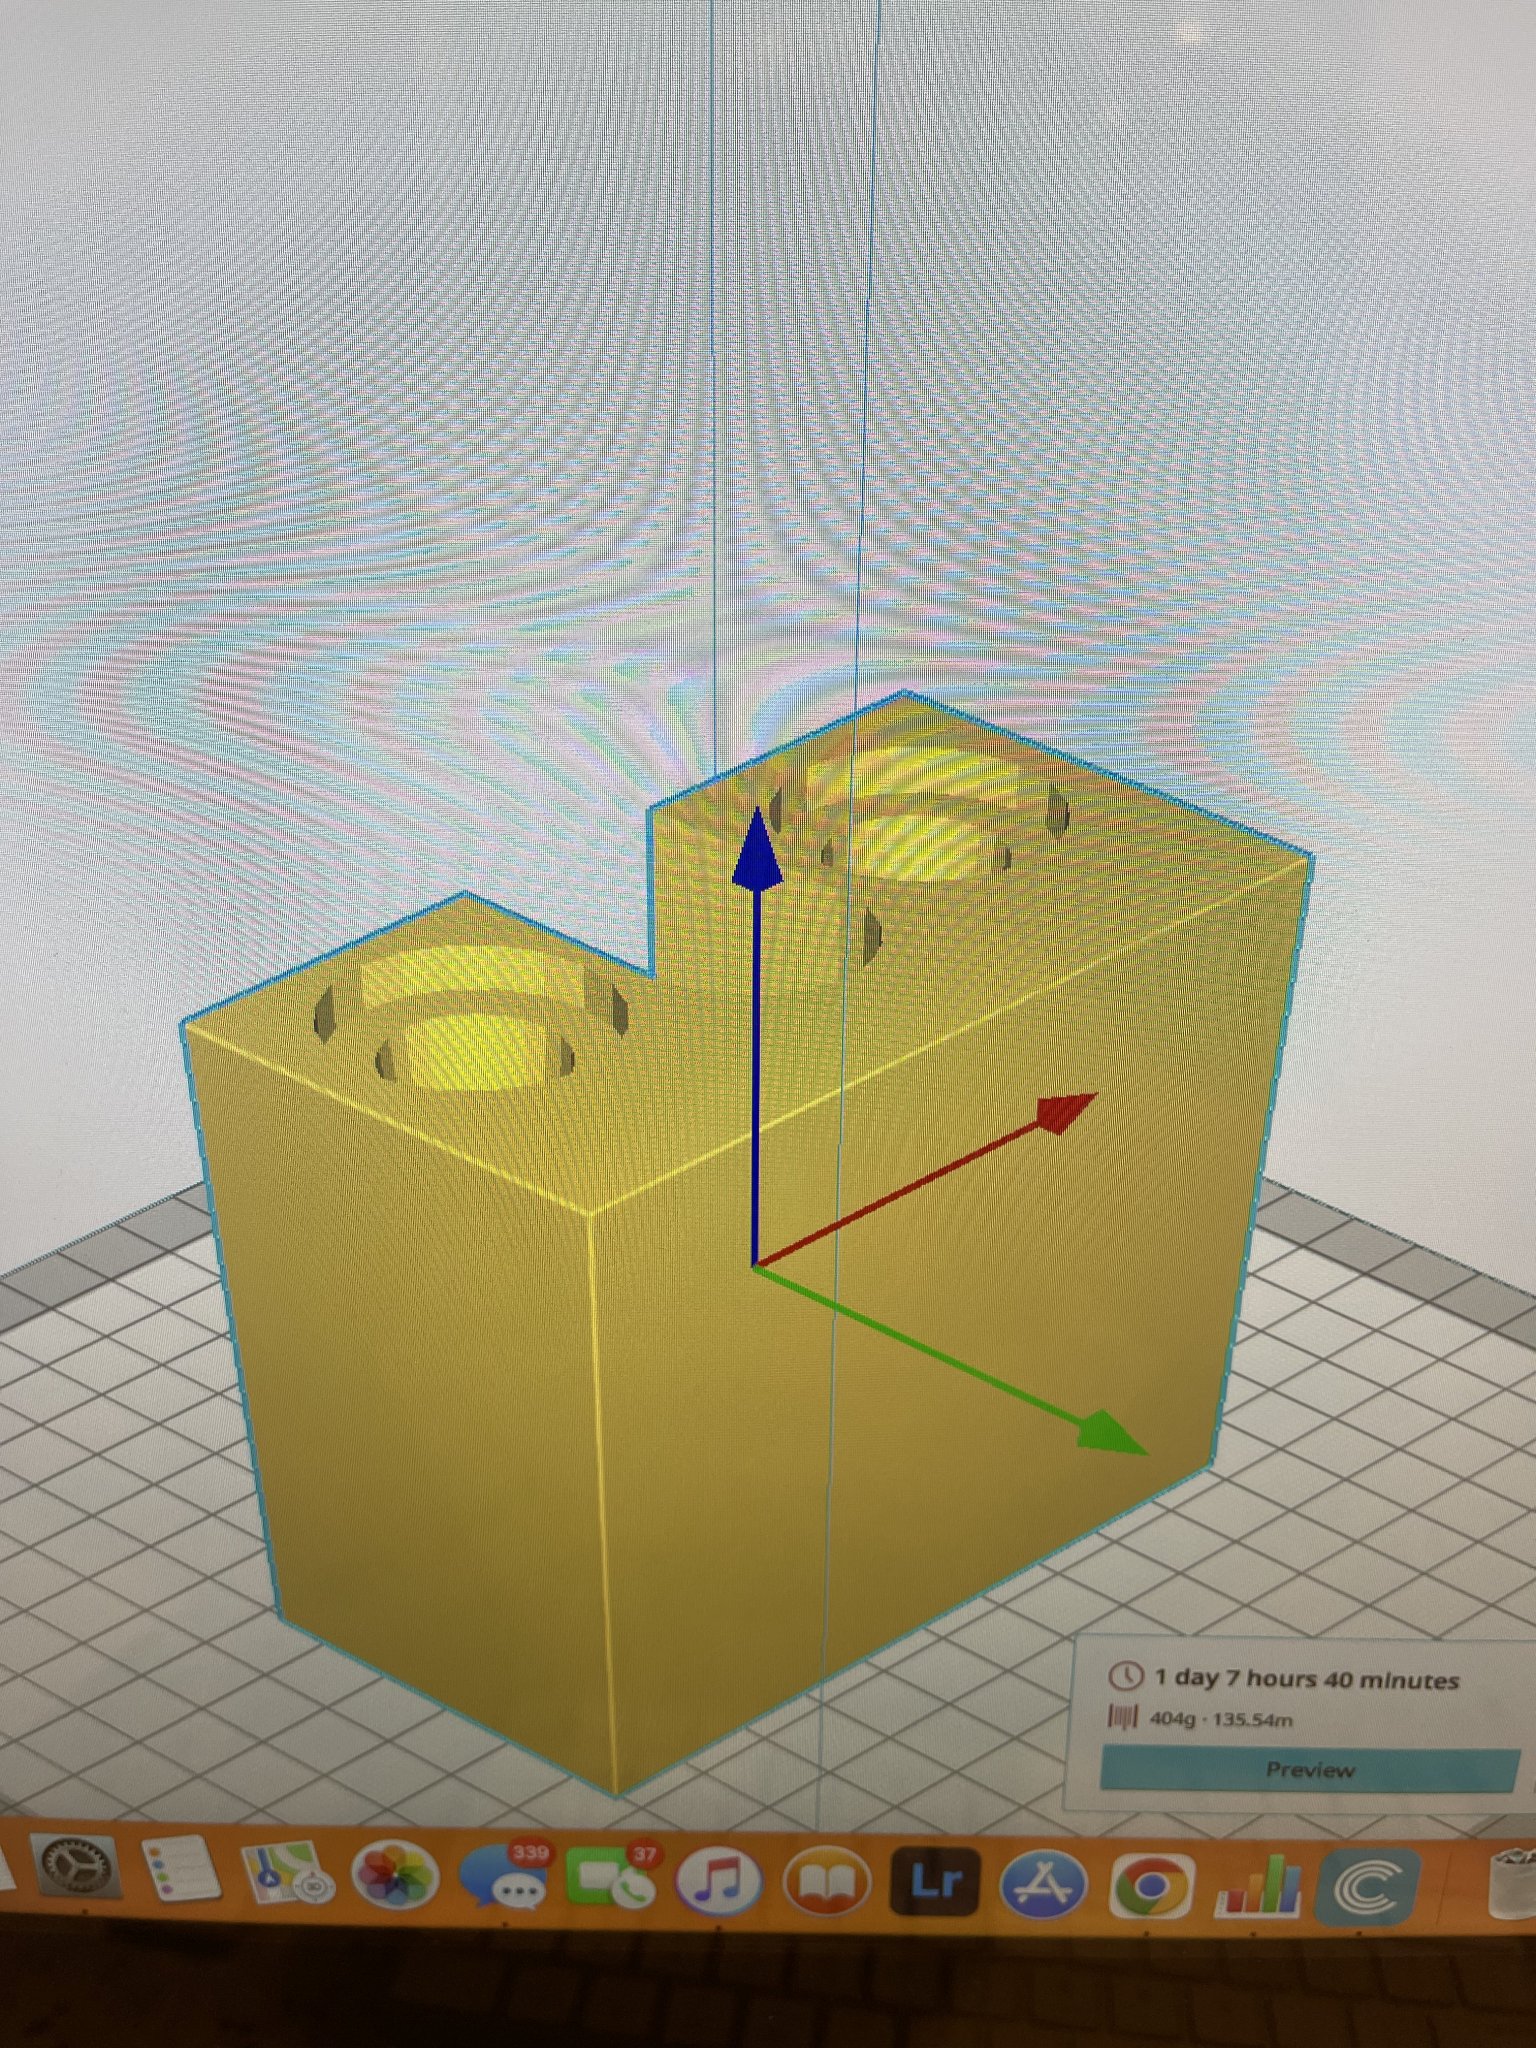
Task: Click the red X-axis move arrow
Action: 1063,1112
